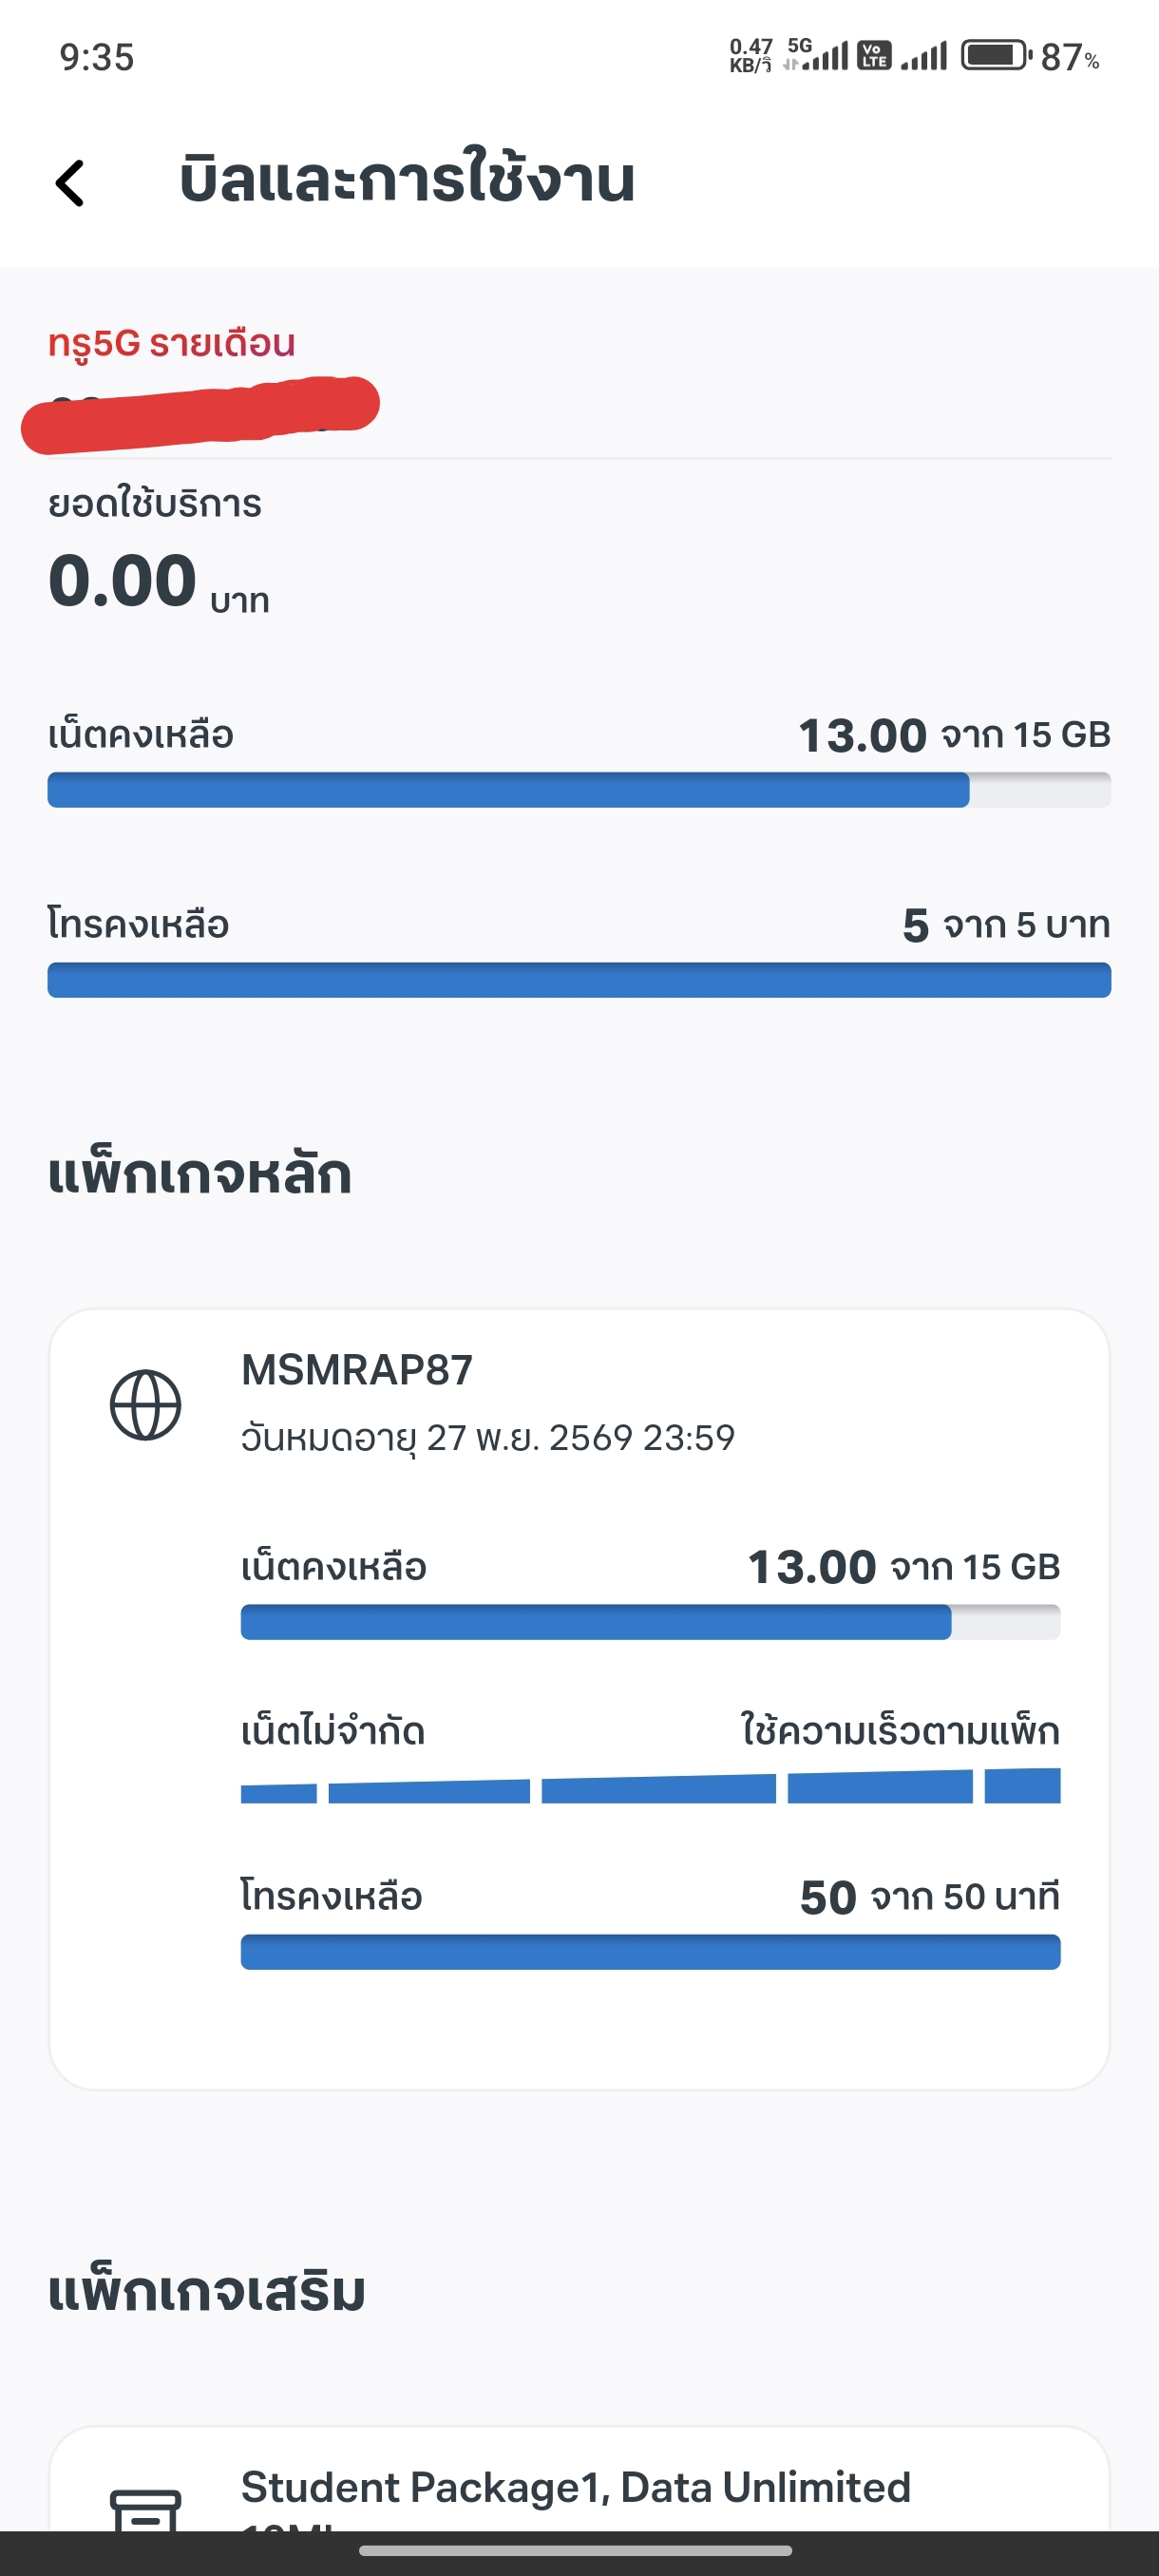
Task: Tap the back arrow icon
Action: [x=70, y=184]
